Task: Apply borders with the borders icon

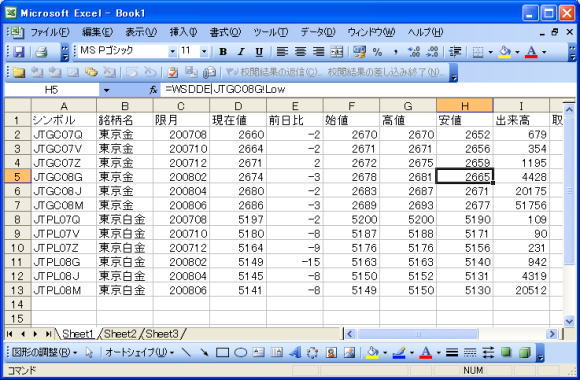Action: tap(478, 52)
